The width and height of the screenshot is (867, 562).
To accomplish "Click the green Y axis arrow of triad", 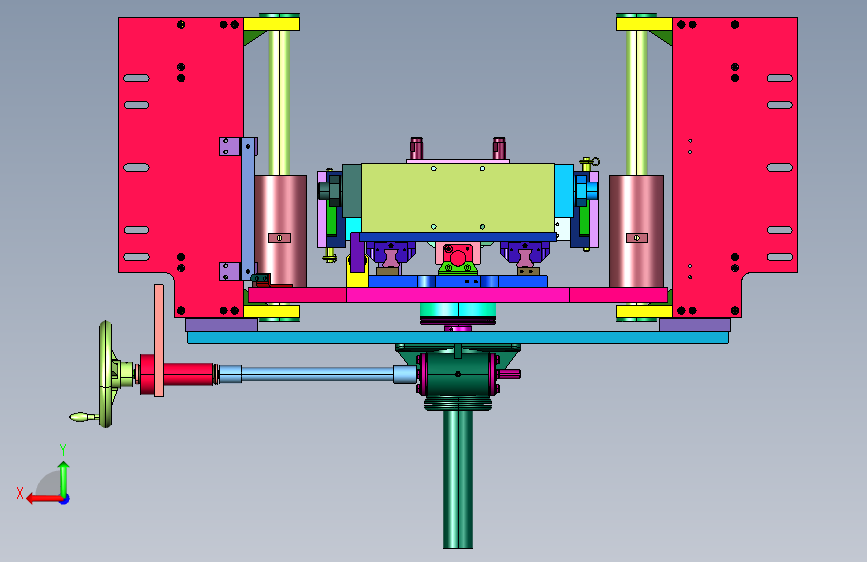I will tap(64, 479).
